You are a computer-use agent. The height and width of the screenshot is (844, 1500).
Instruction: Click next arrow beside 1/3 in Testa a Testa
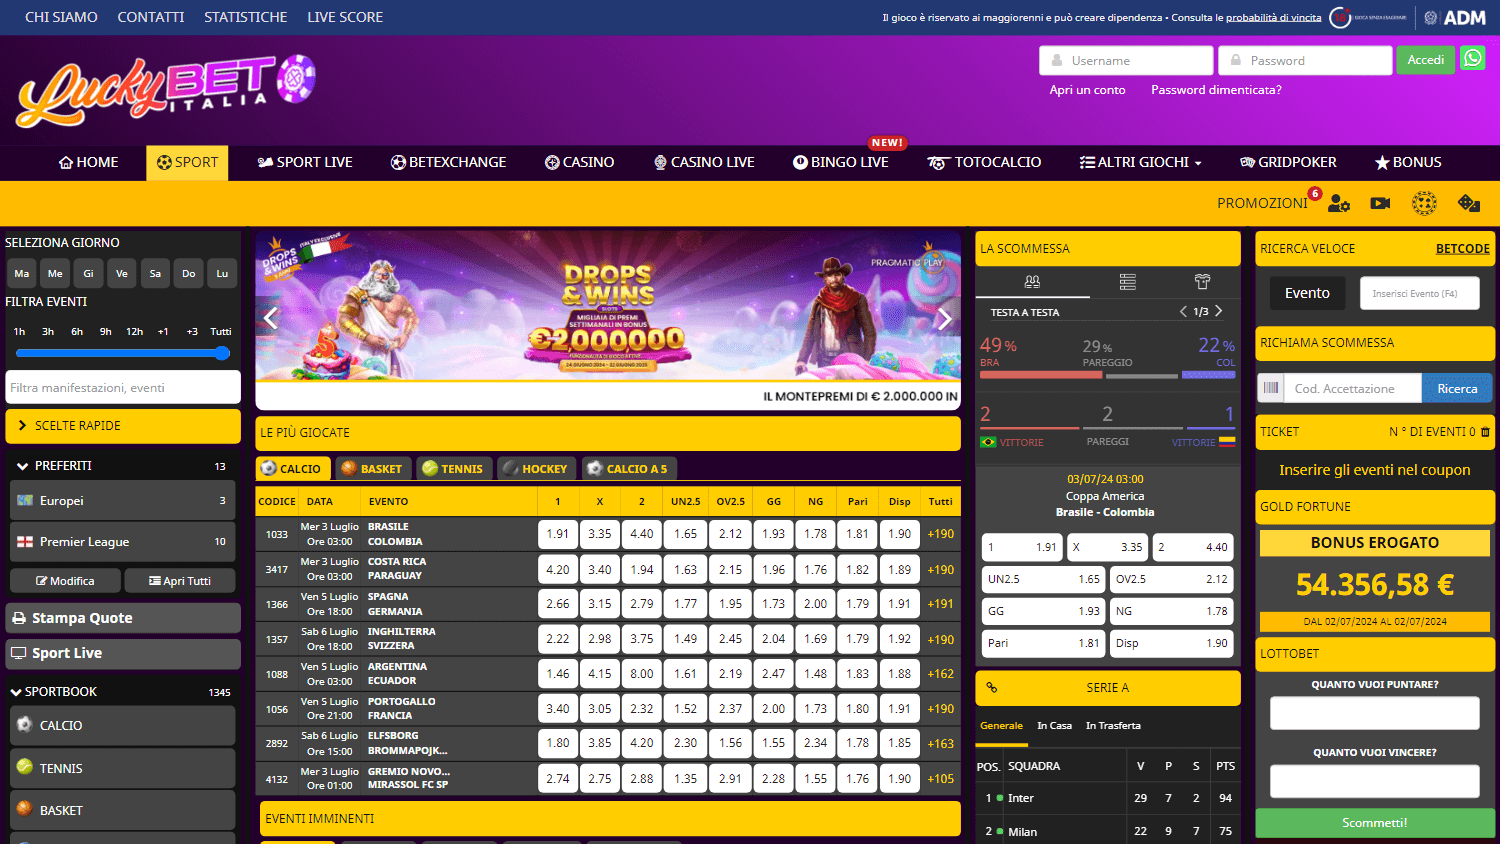[1218, 311]
